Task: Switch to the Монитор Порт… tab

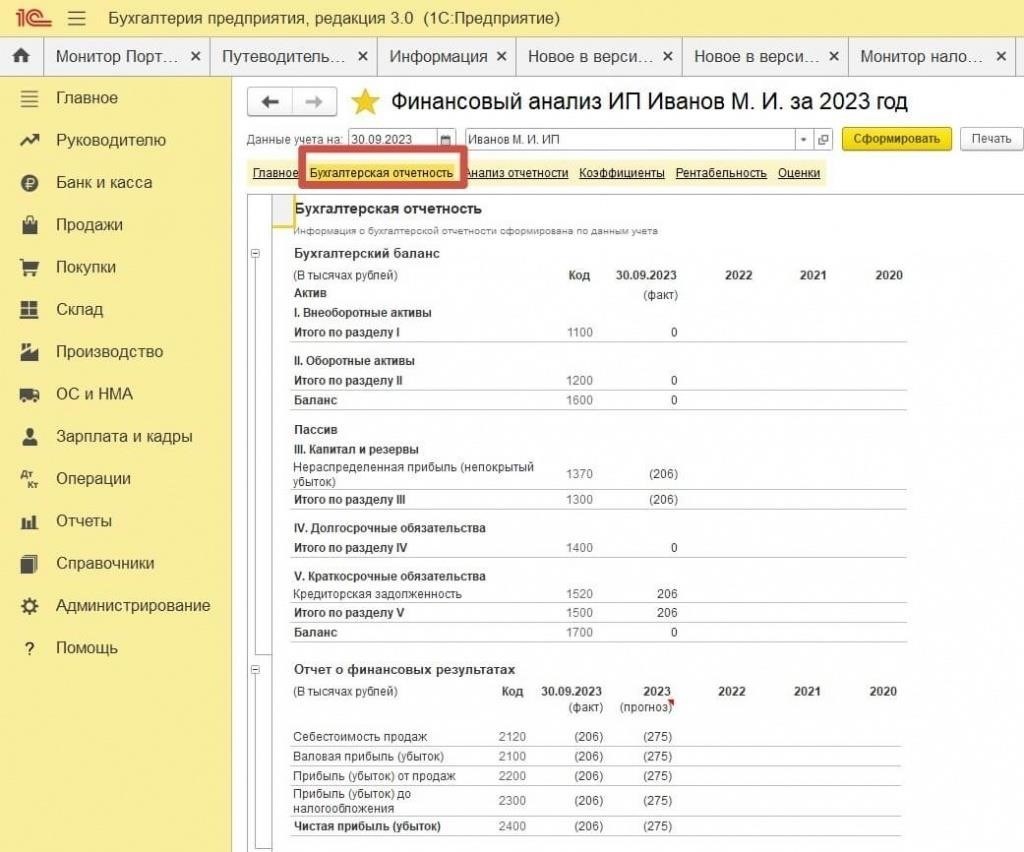Action: (x=117, y=57)
